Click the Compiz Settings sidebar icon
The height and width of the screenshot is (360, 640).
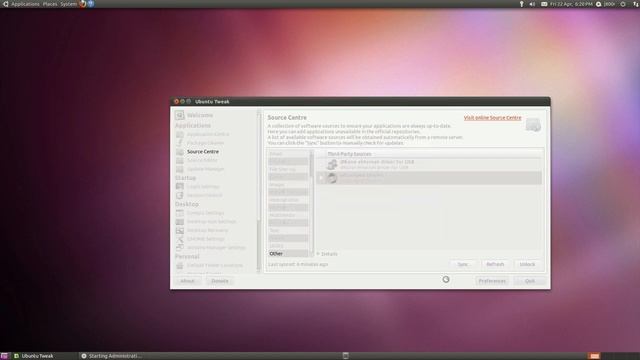pyautogui.click(x=180, y=213)
